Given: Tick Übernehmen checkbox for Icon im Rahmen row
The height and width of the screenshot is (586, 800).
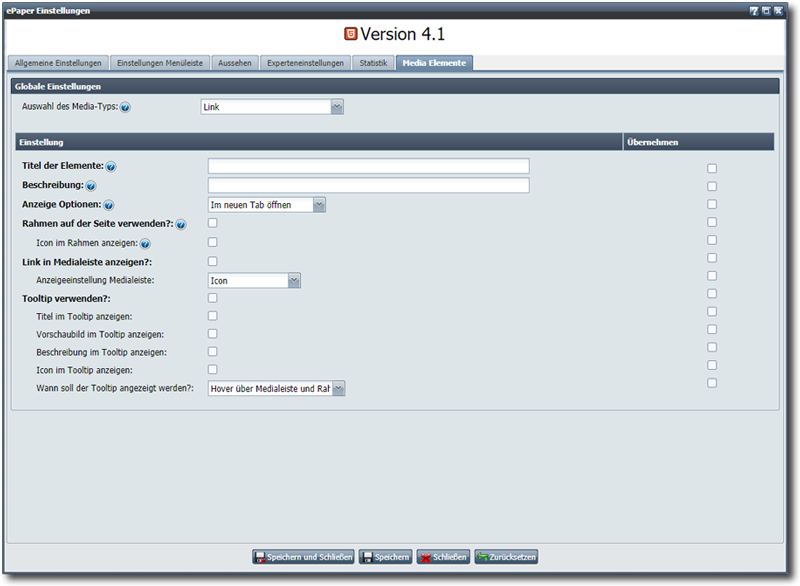Looking at the screenshot, I should (x=712, y=240).
